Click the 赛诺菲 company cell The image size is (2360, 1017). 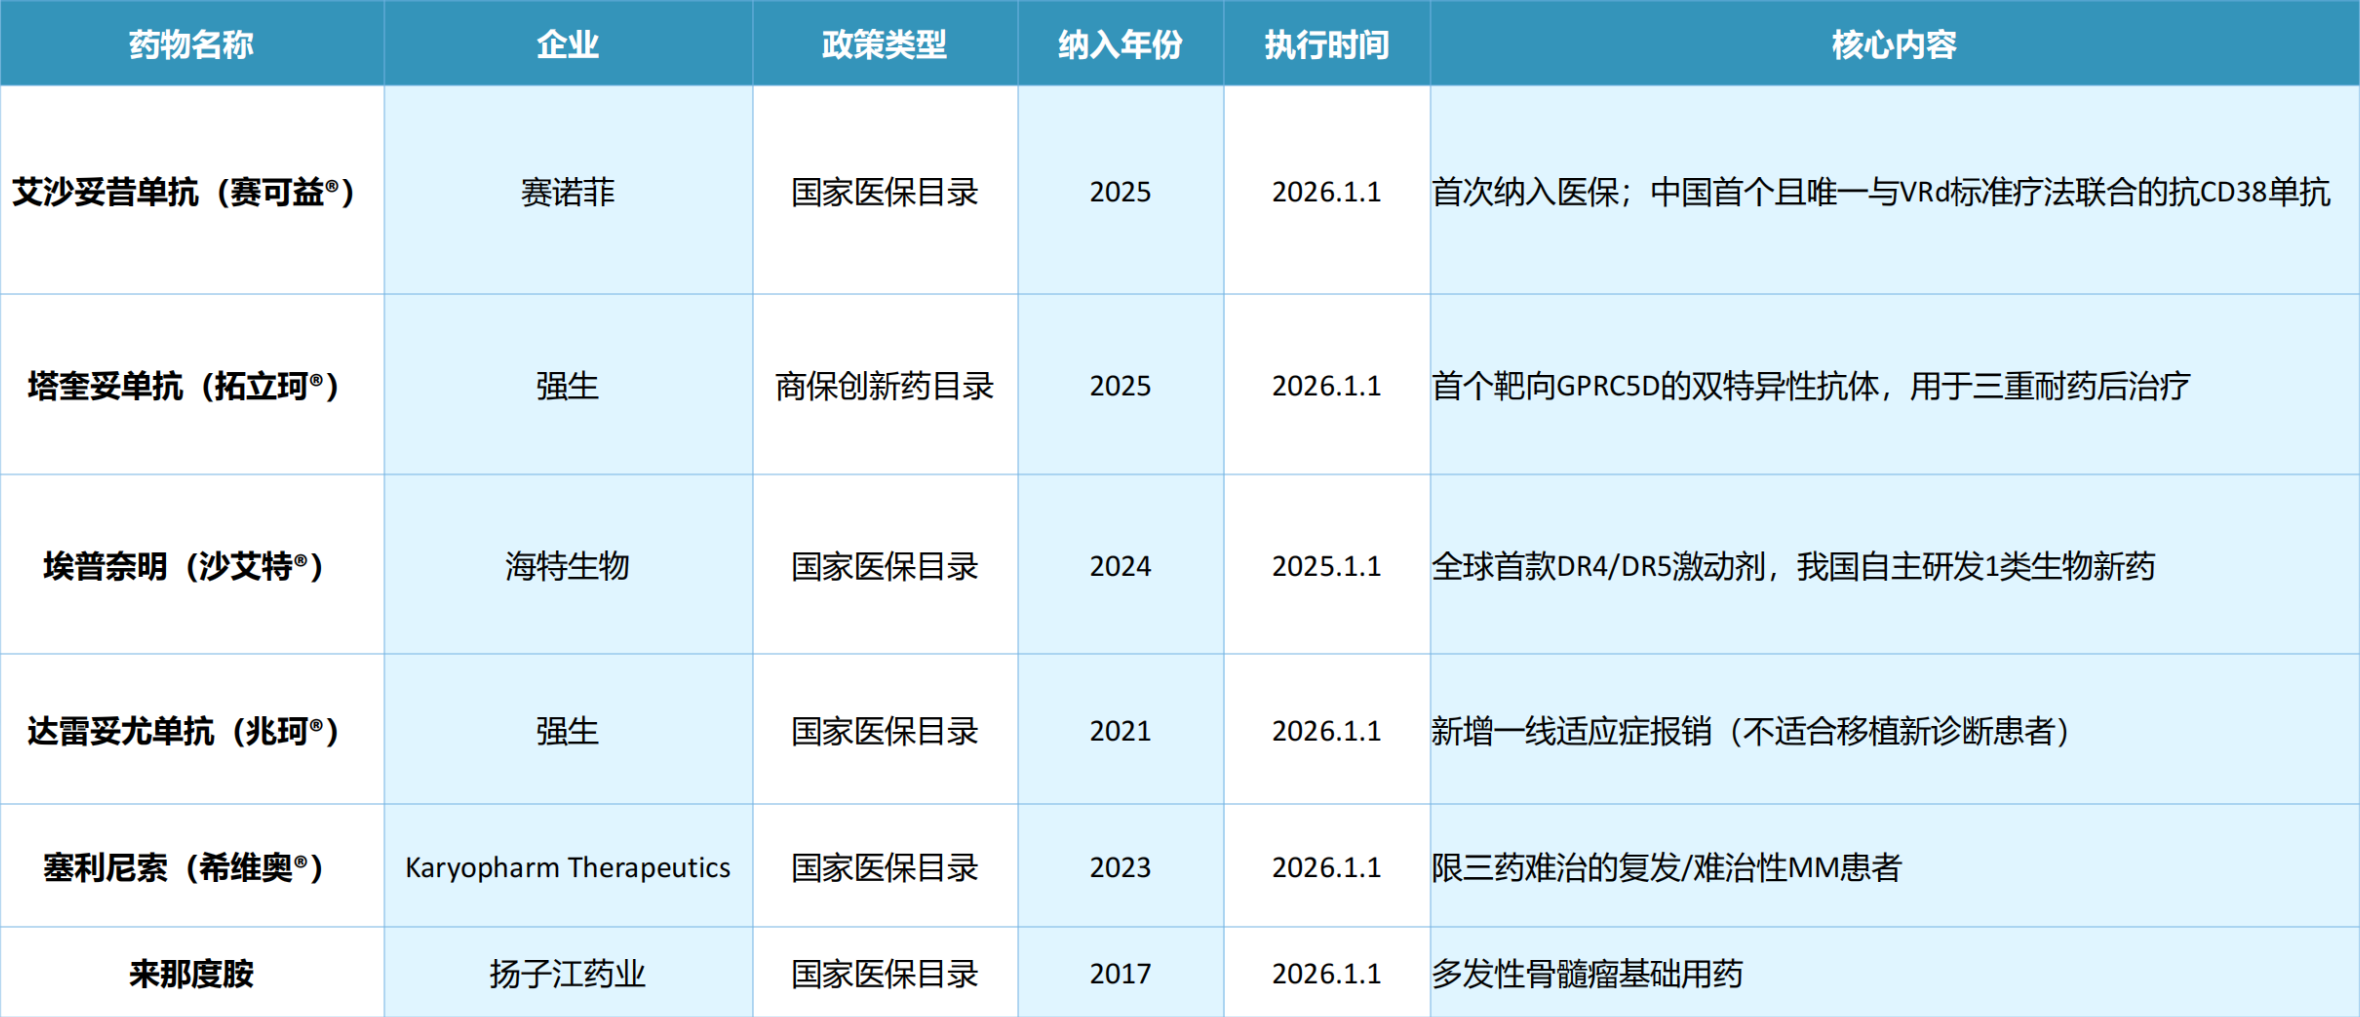pos(568,190)
